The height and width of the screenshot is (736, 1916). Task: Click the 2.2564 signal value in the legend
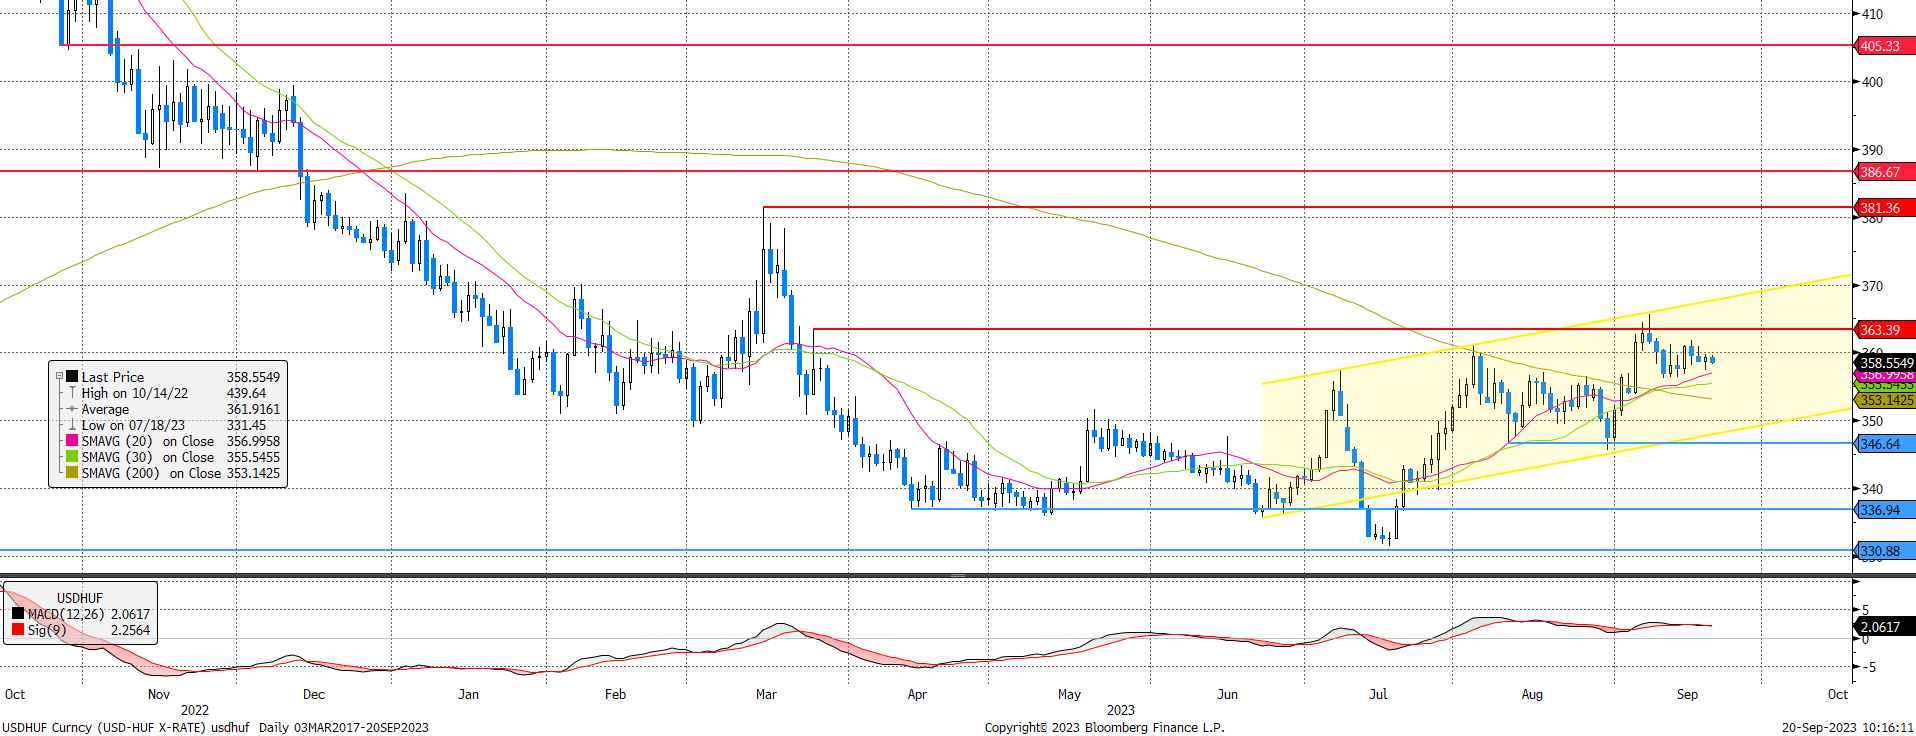[130, 630]
